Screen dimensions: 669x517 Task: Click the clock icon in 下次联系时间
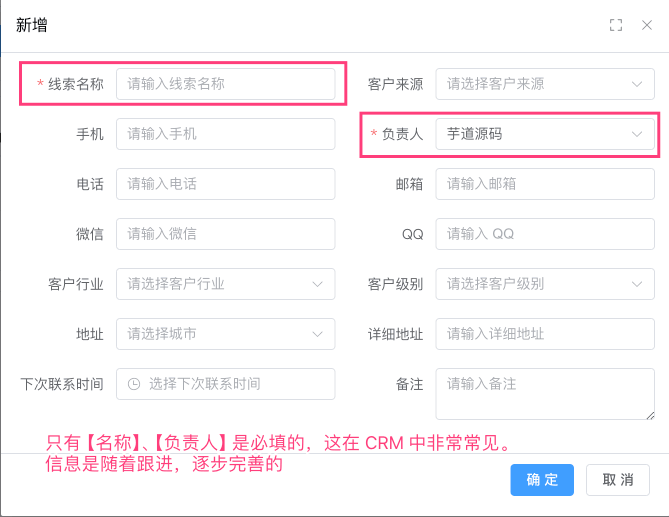click(x=134, y=384)
